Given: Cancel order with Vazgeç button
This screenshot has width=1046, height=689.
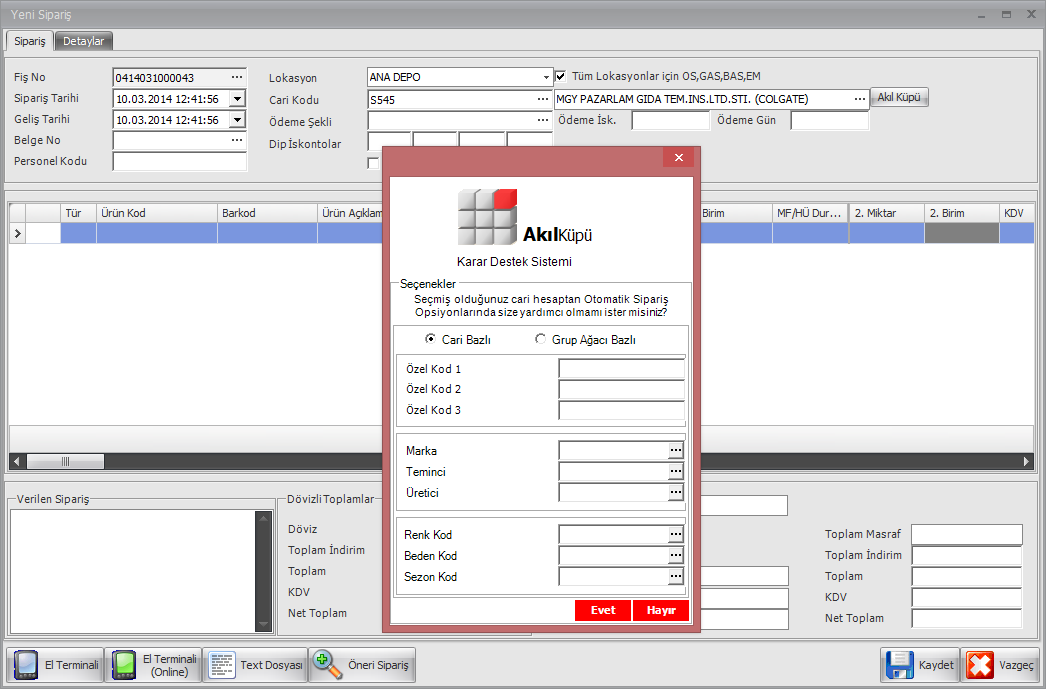Looking at the screenshot, I should [1000, 665].
